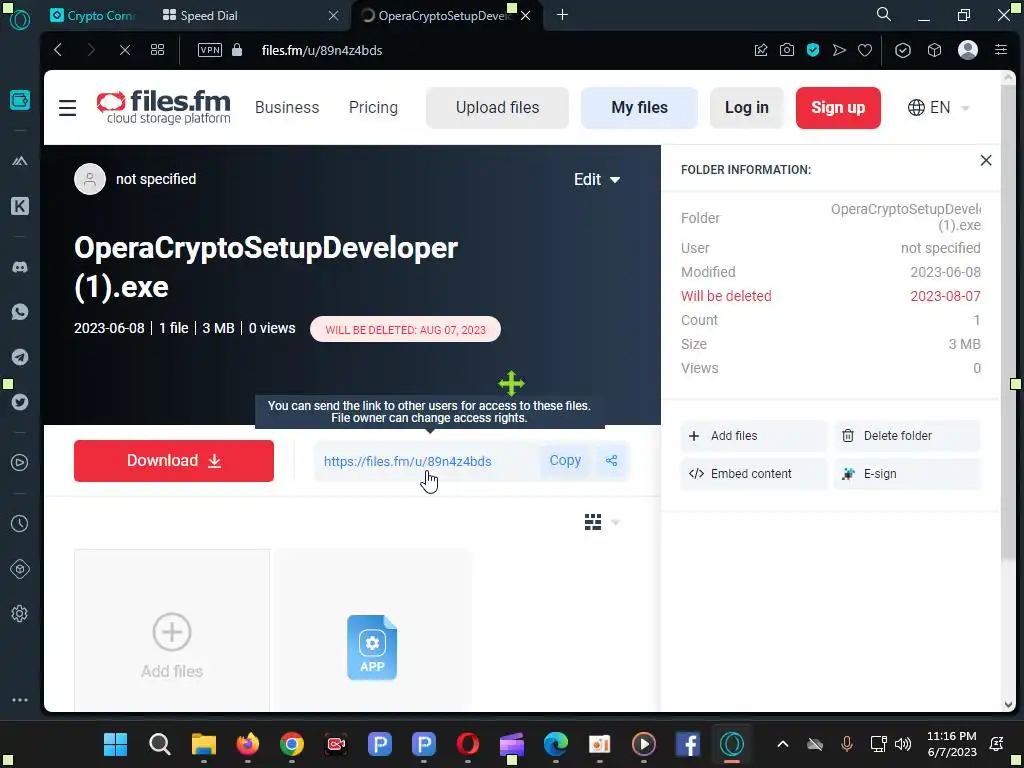This screenshot has height=768, width=1024.
Task: Click Sign up button
Action: pos(838,107)
